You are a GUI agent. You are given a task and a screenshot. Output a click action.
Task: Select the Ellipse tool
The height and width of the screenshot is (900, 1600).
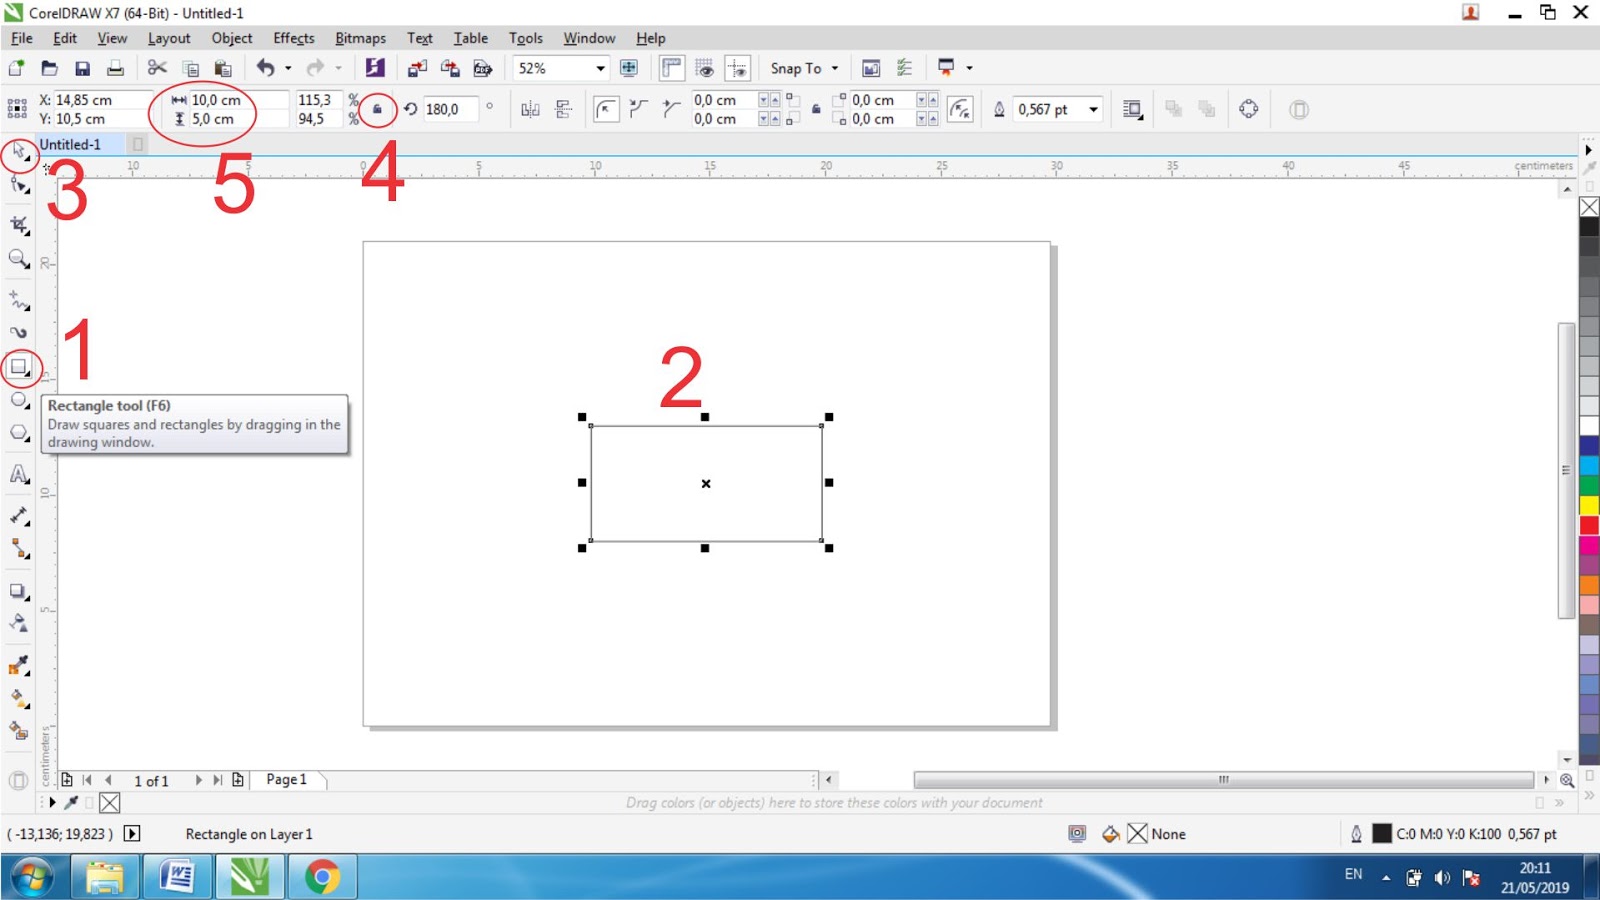point(17,400)
